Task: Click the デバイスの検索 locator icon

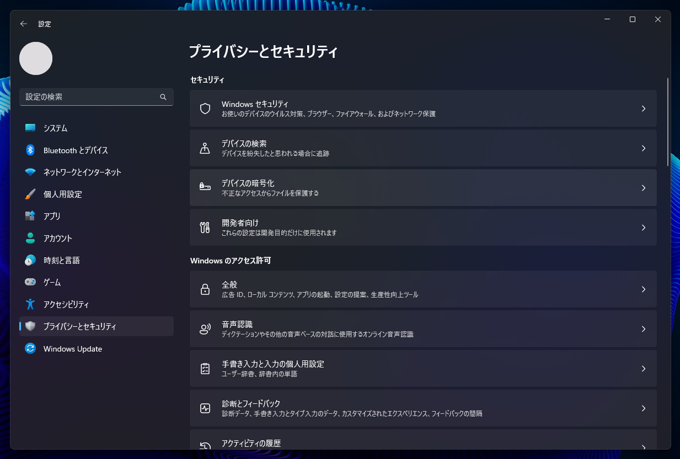Action: [x=205, y=148]
